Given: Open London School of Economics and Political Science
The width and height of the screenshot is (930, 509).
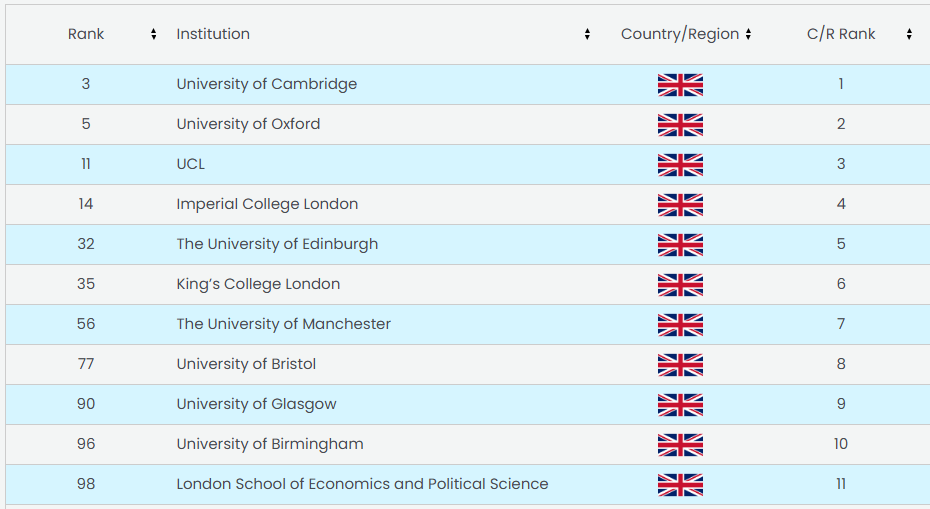Looking at the screenshot, I should tap(362, 484).
